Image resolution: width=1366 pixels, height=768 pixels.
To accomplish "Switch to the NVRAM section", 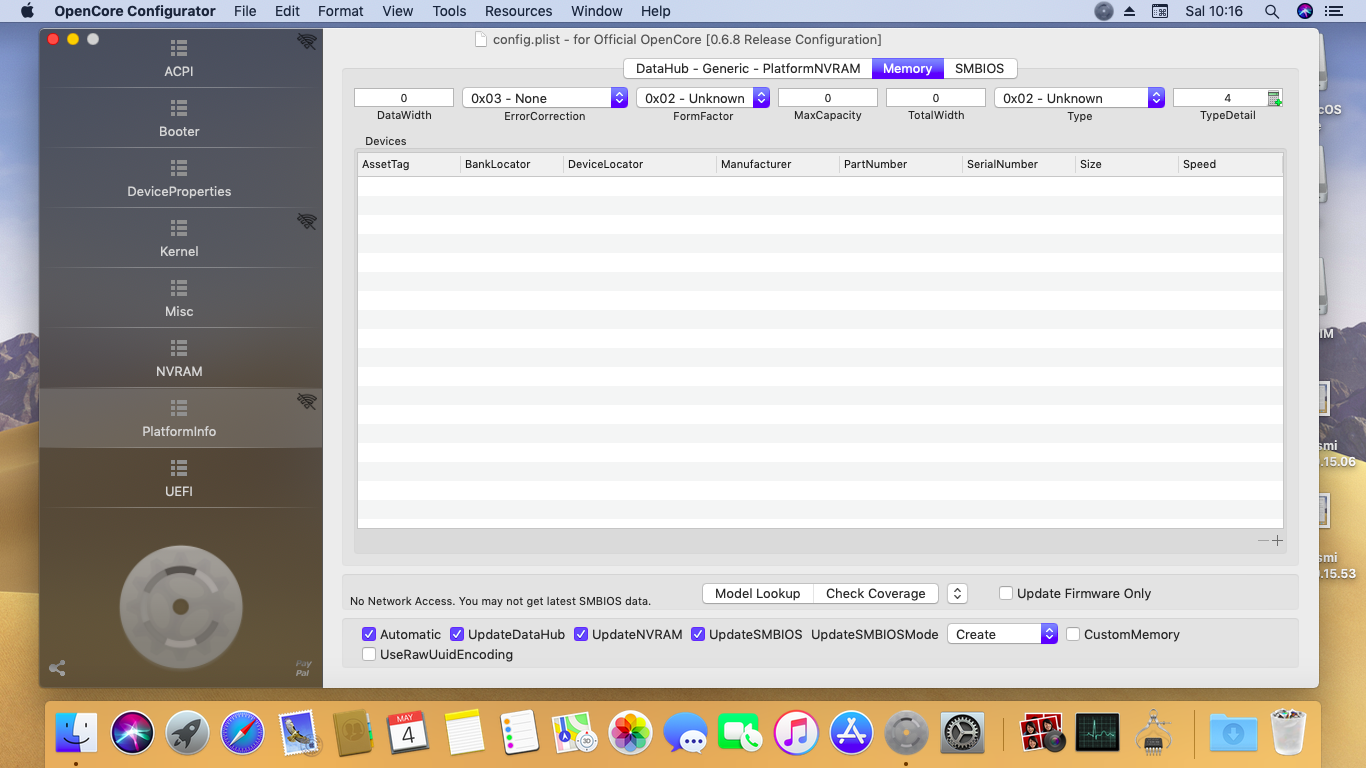I will (x=180, y=358).
